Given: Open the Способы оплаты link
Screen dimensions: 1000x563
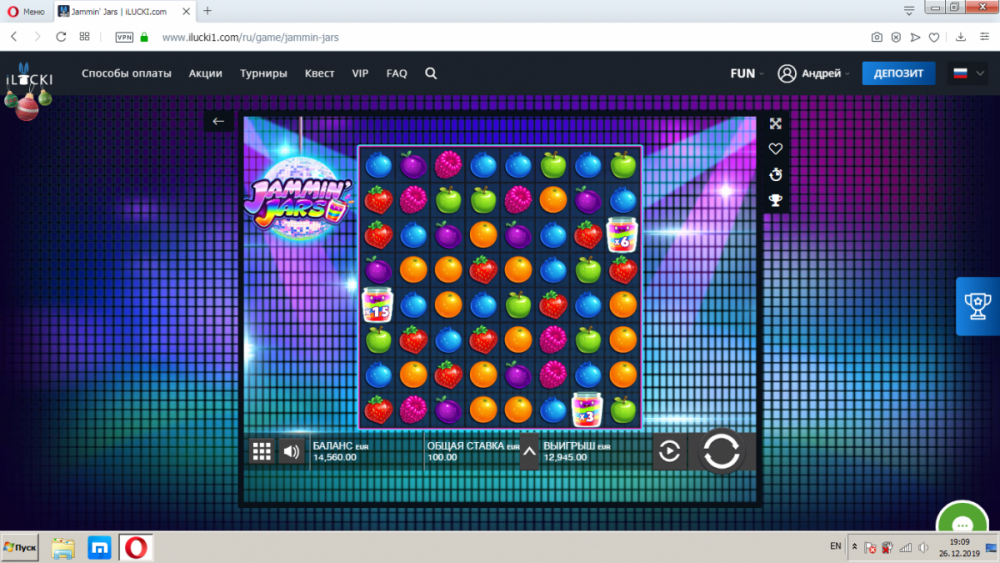Looking at the screenshot, I should click(x=127, y=73).
